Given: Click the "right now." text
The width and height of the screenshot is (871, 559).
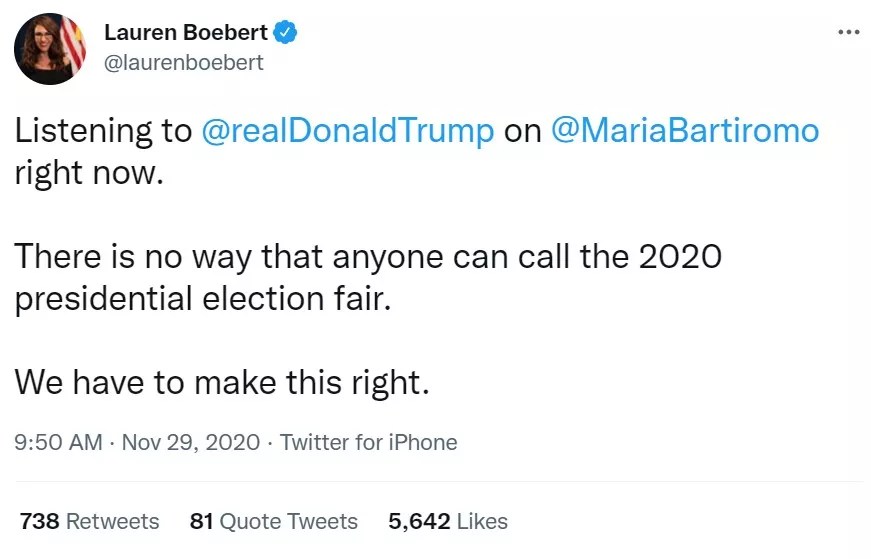Looking at the screenshot, I should coord(87,173).
